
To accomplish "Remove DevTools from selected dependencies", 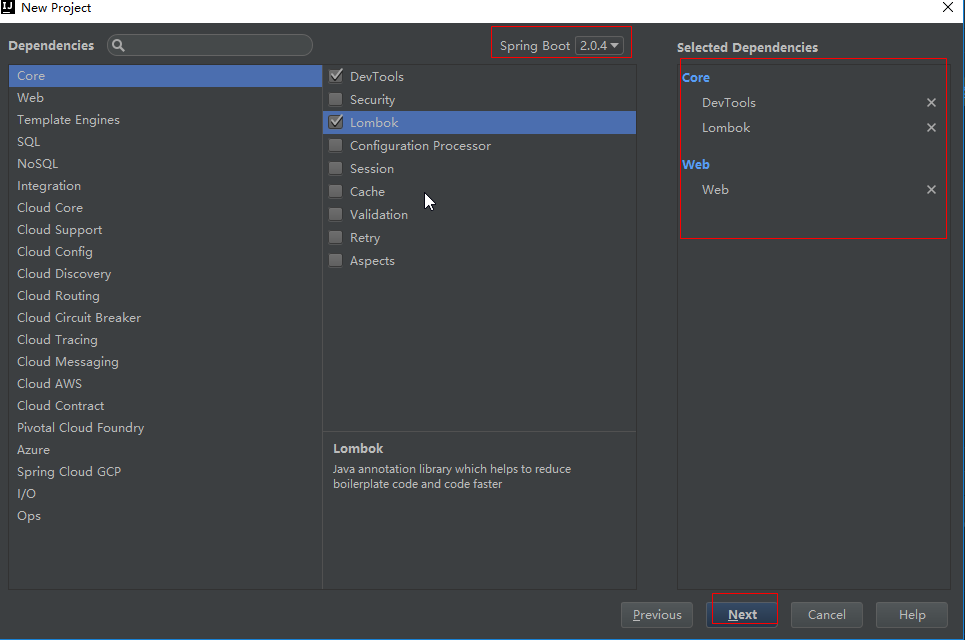I will tap(931, 103).
